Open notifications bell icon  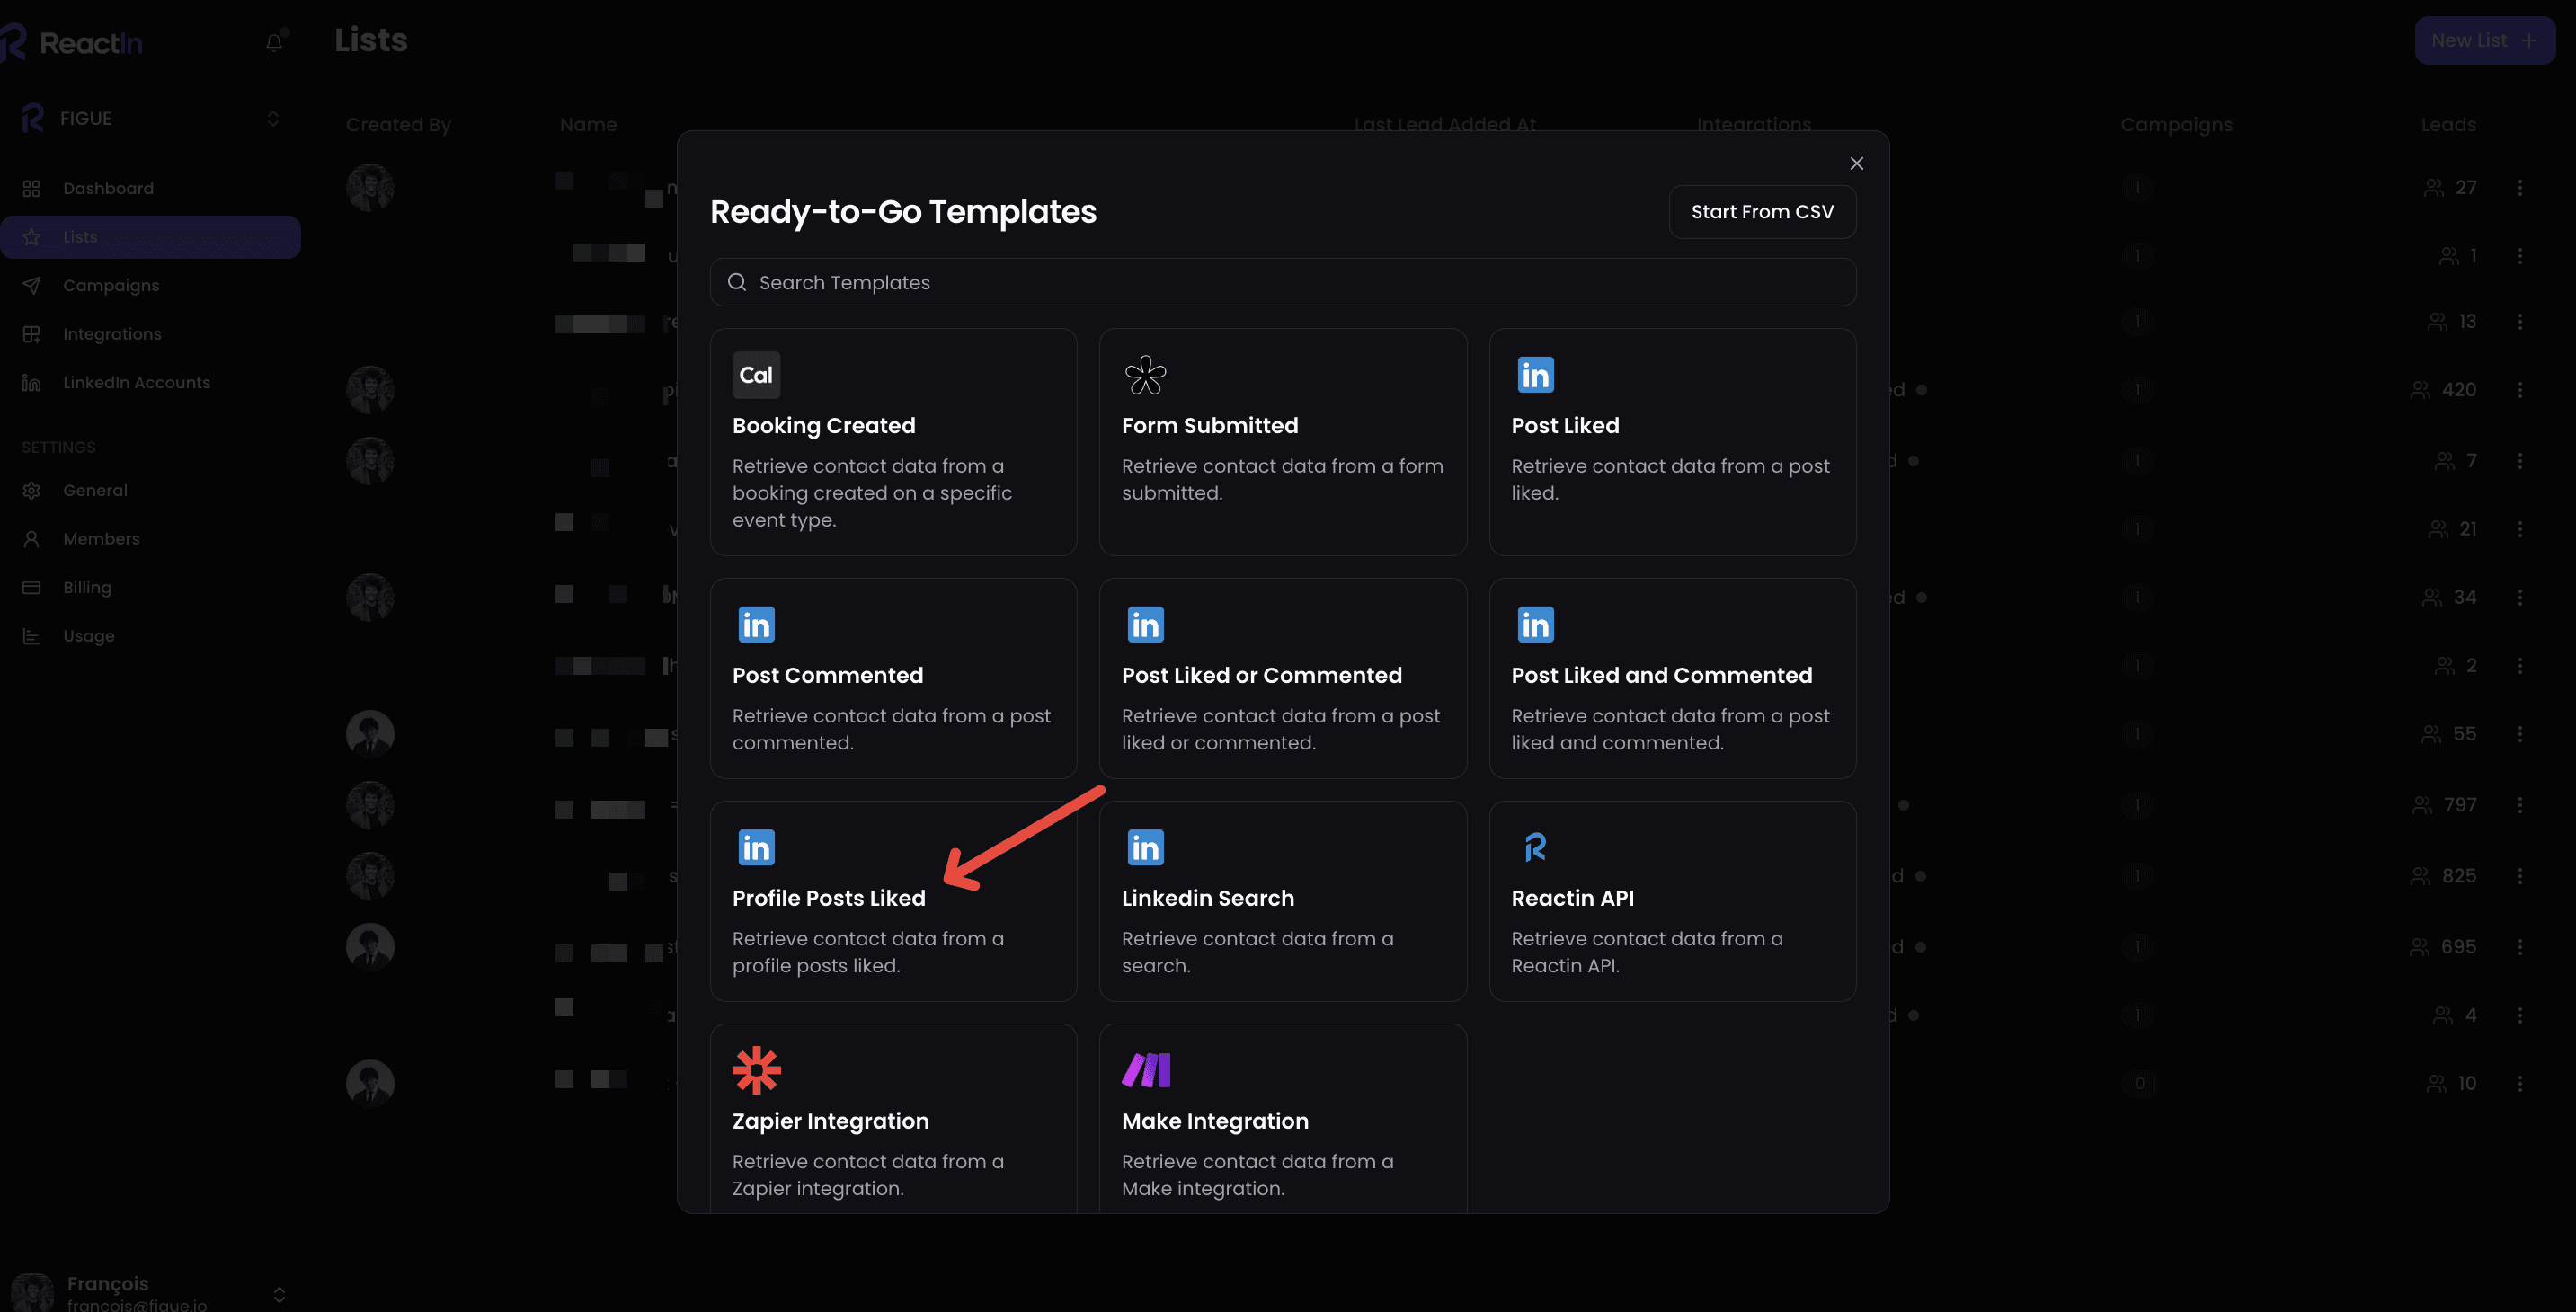(x=274, y=42)
